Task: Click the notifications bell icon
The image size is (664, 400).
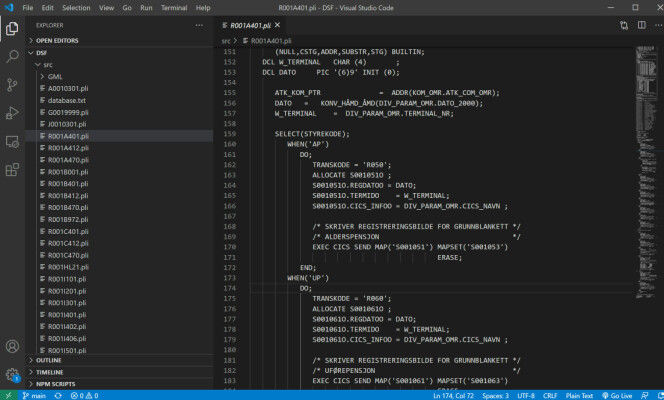Action: tap(660, 395)
